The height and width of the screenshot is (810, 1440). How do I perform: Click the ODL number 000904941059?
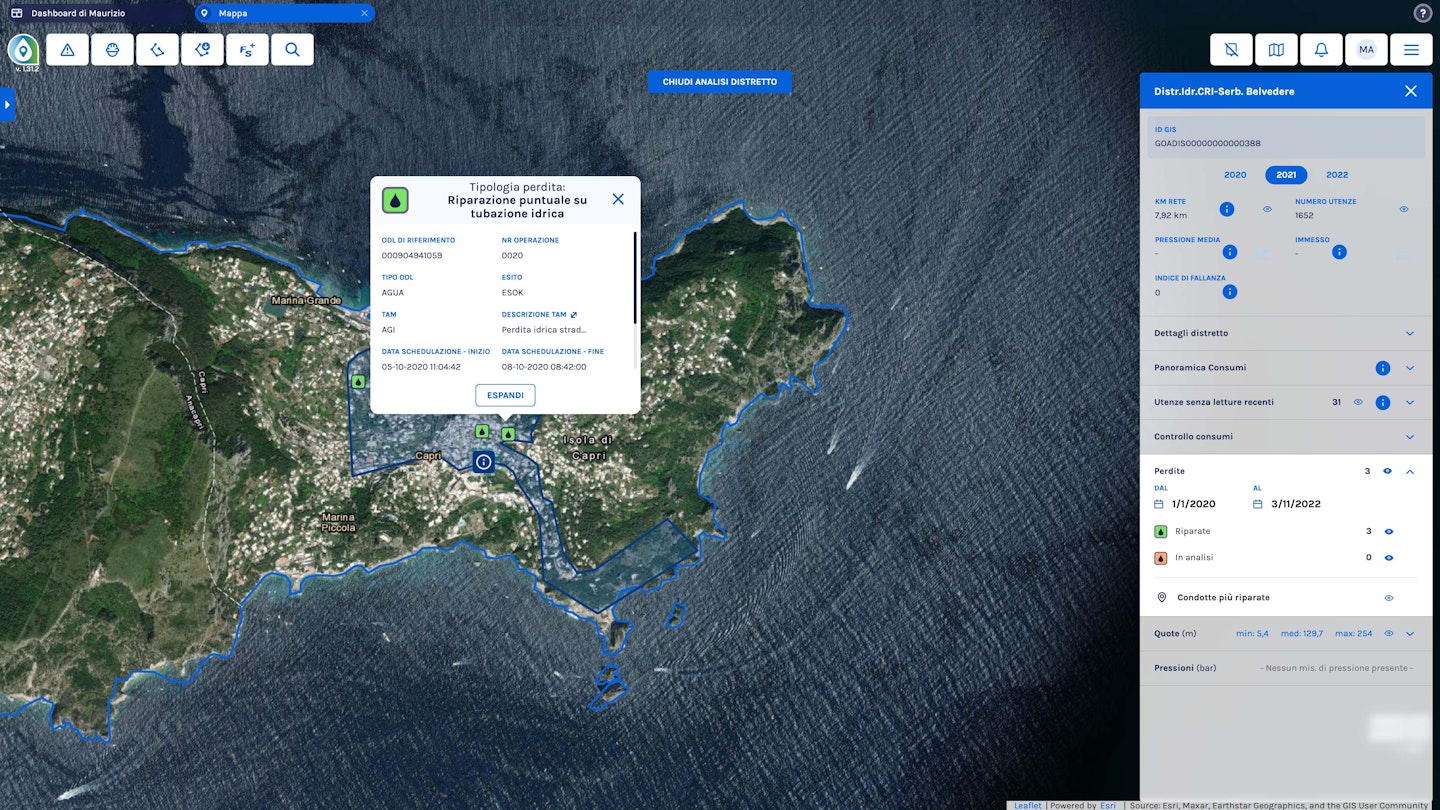pyautogui.click(x=412, y=256)
